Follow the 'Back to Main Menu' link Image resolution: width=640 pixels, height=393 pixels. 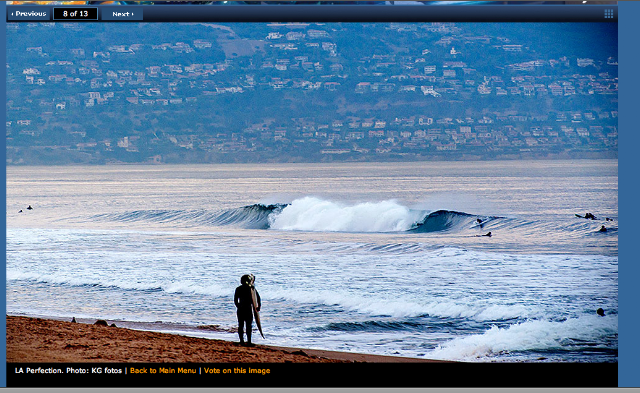point(163,371)
